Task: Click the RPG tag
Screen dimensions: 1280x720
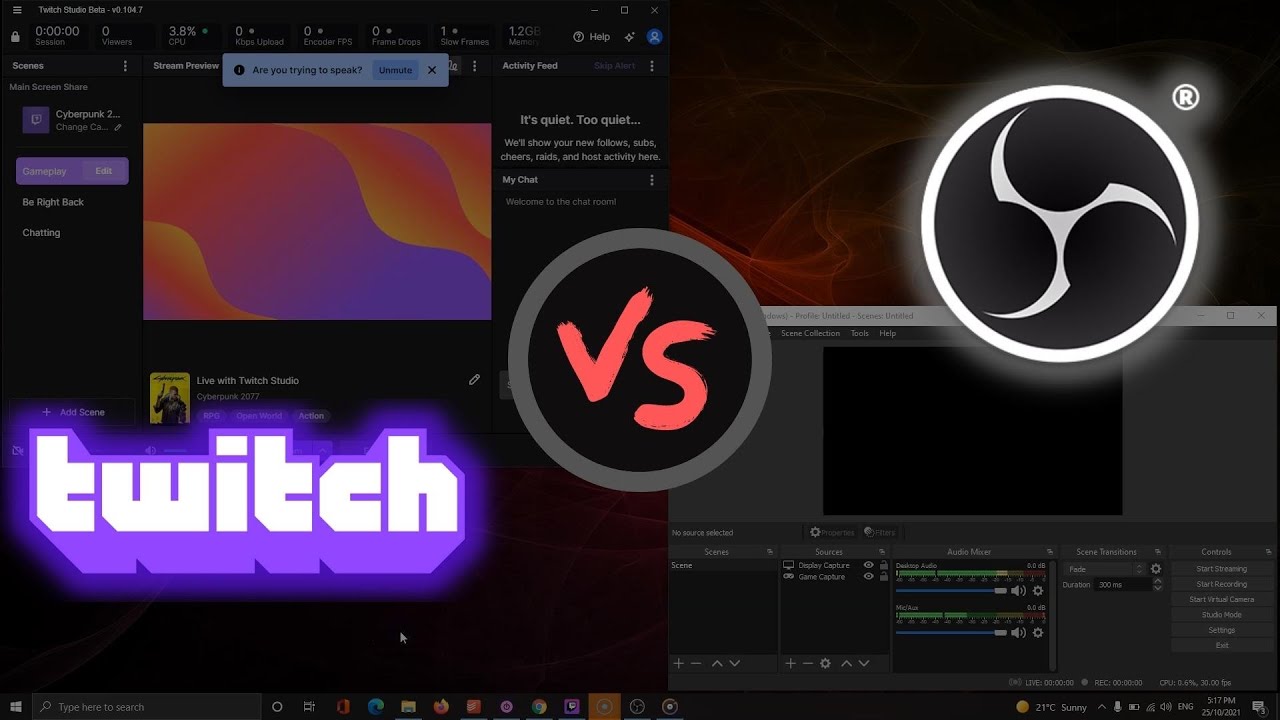Action: pyautogui.click(x=211, y=416)
